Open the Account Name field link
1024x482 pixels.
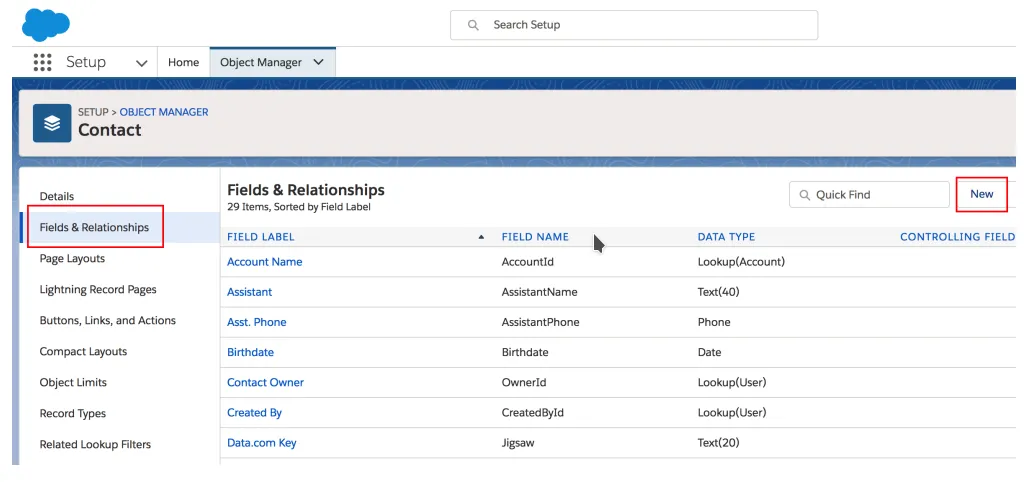coord(264,262)
